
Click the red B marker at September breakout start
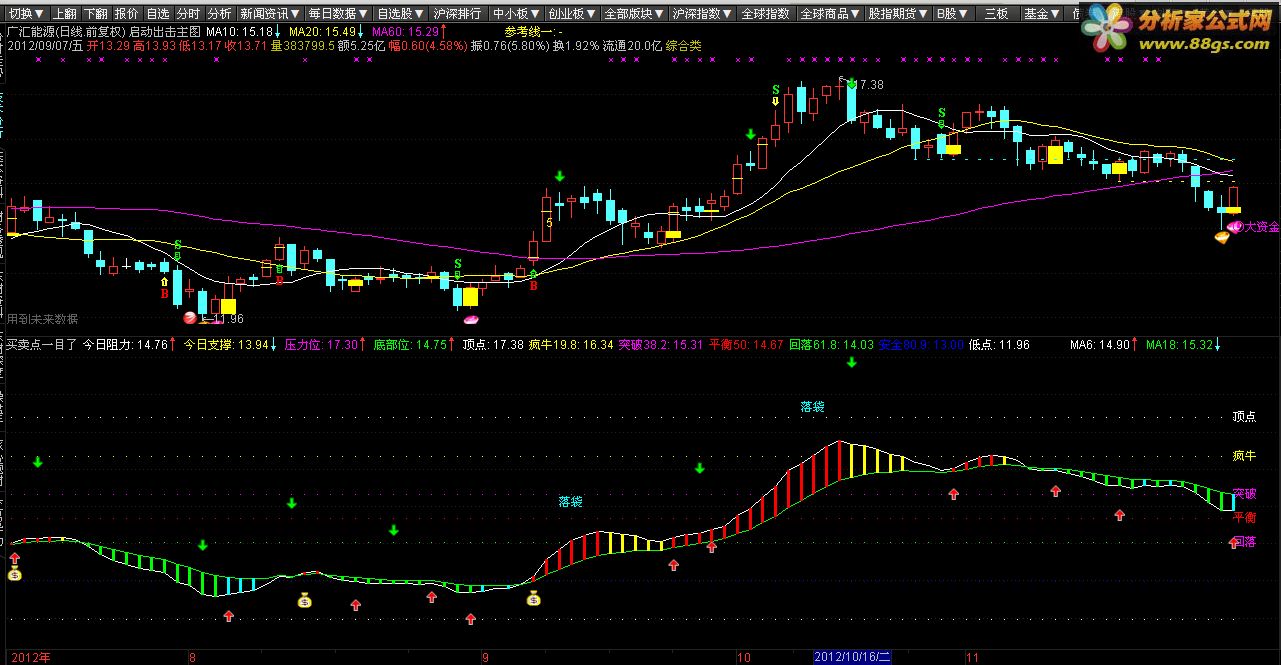click(x=533, y=286)
